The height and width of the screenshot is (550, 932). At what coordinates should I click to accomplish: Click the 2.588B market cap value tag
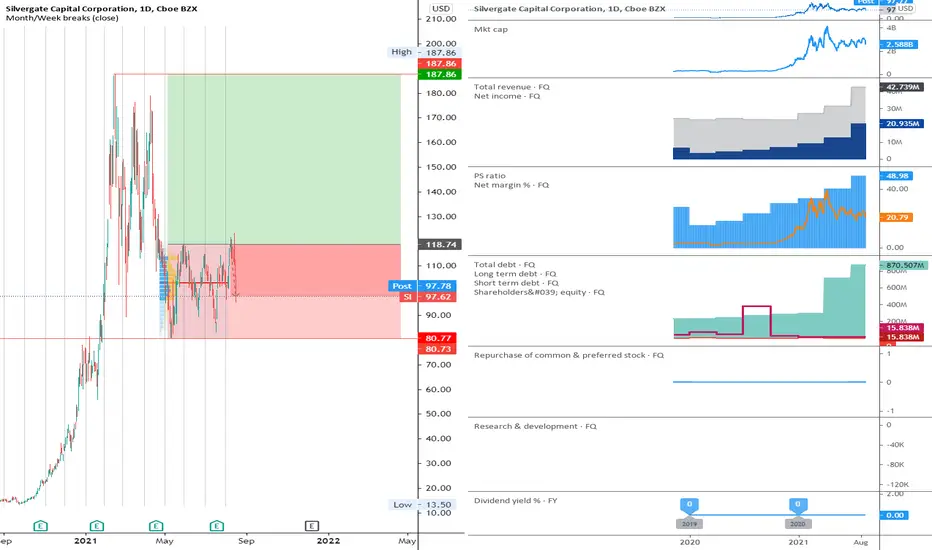[x=898, y=45]
